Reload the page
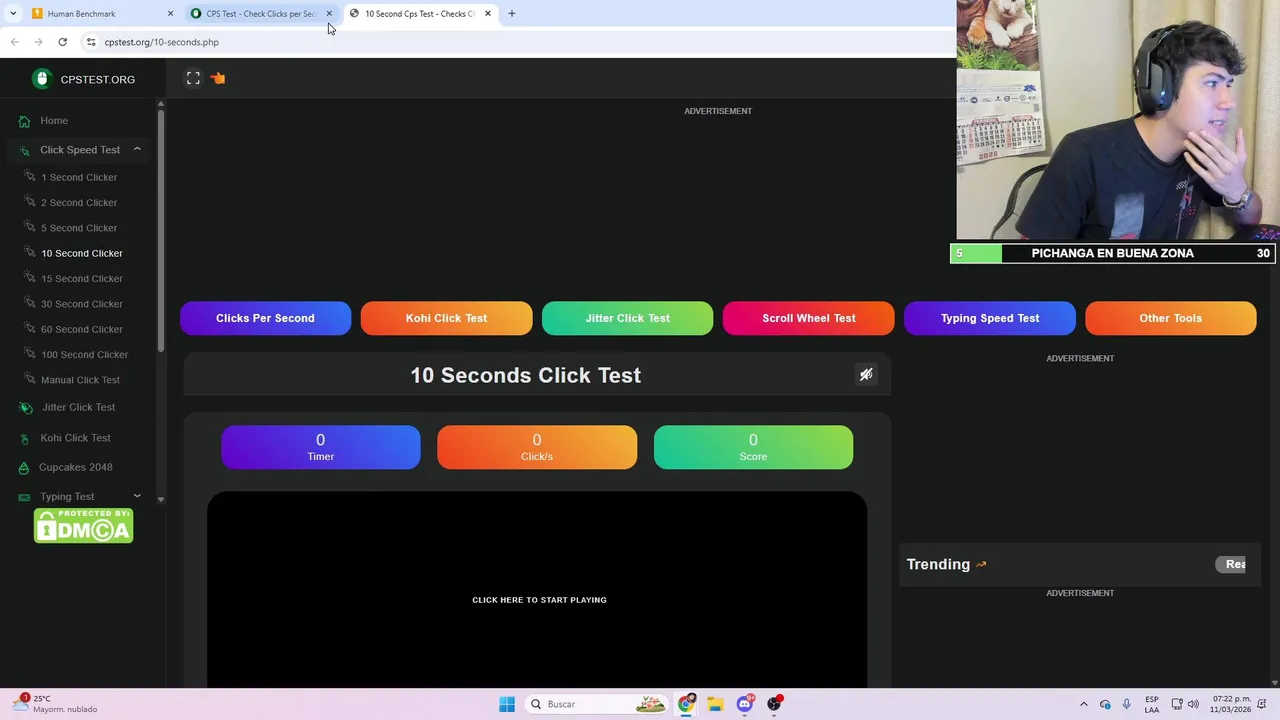 (62, 42)
